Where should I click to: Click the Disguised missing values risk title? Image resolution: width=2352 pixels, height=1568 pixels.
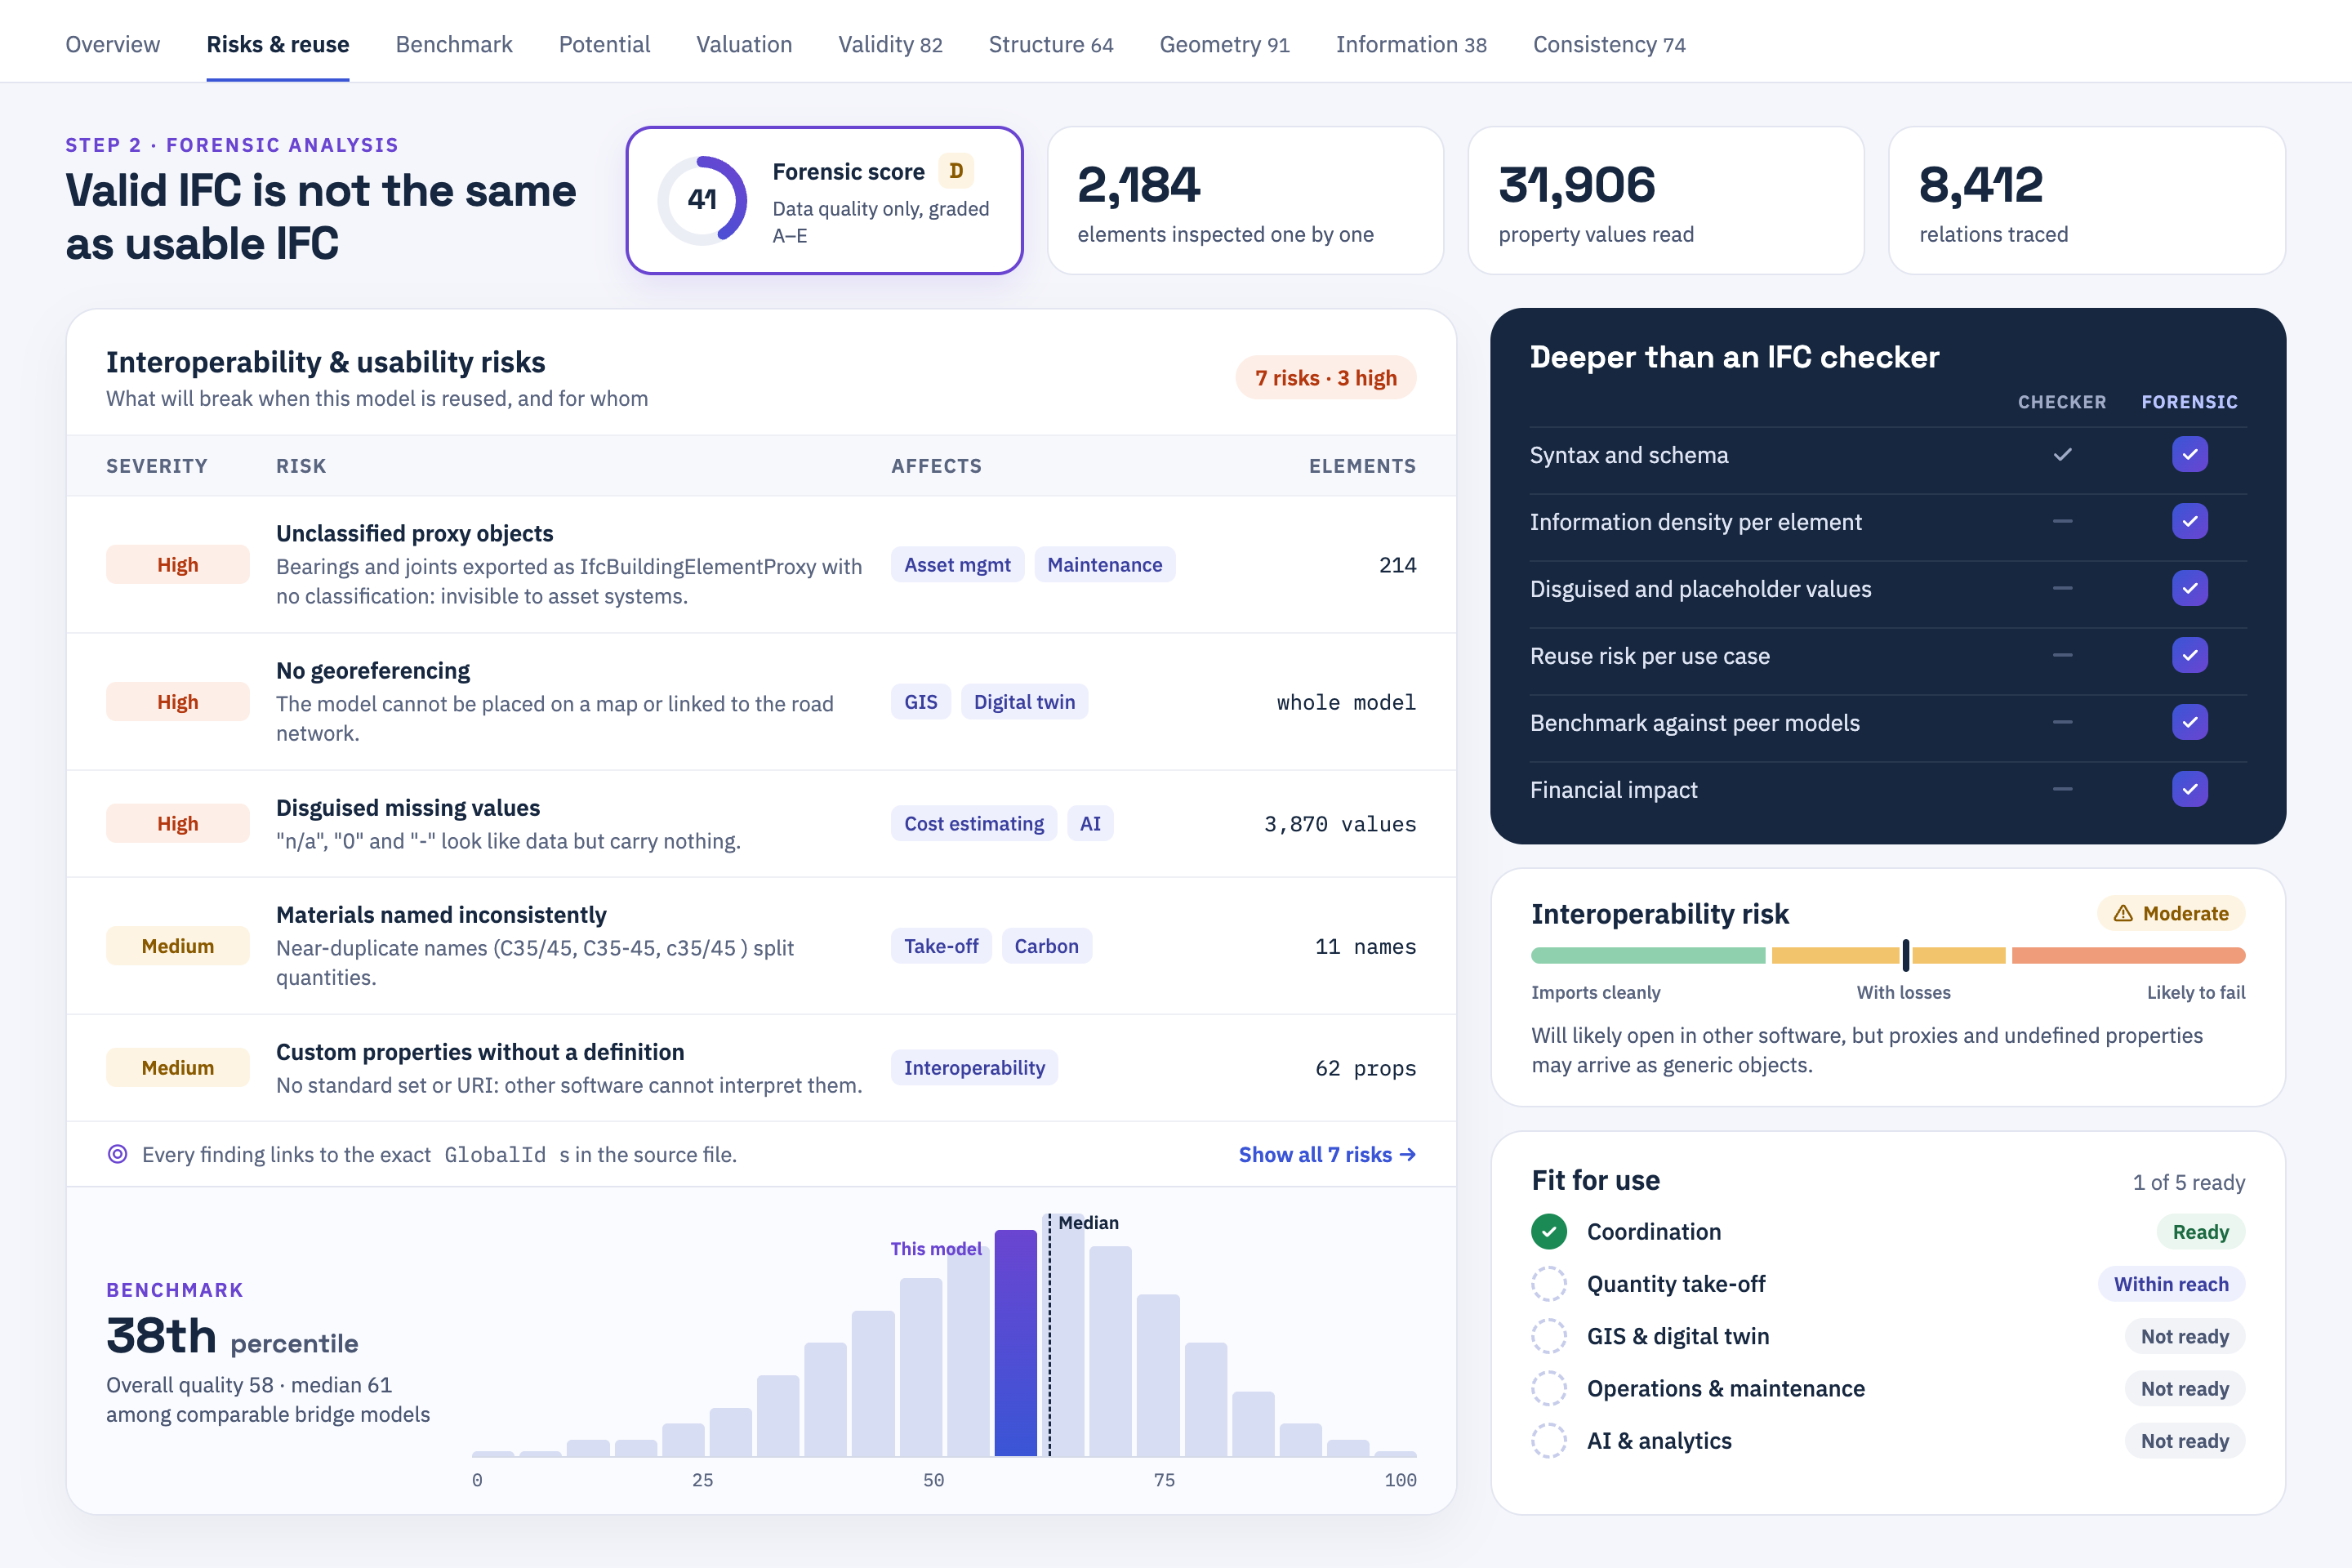[x=408, y=807]
